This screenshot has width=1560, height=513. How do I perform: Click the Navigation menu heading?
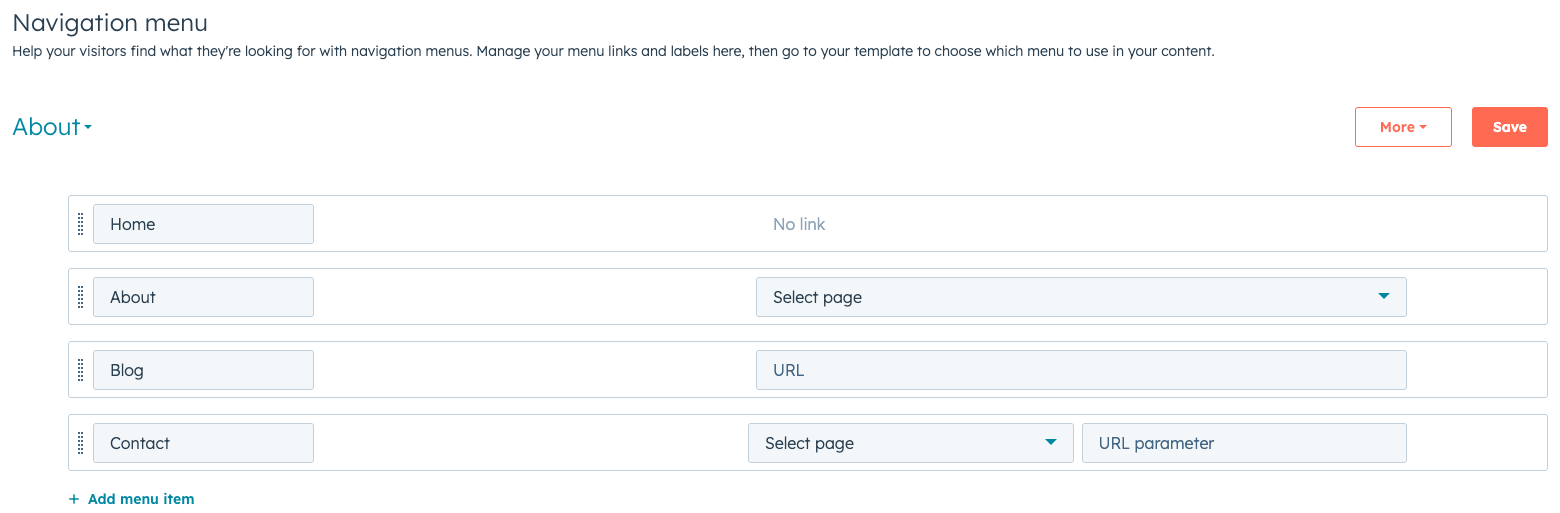pos(110,22)
